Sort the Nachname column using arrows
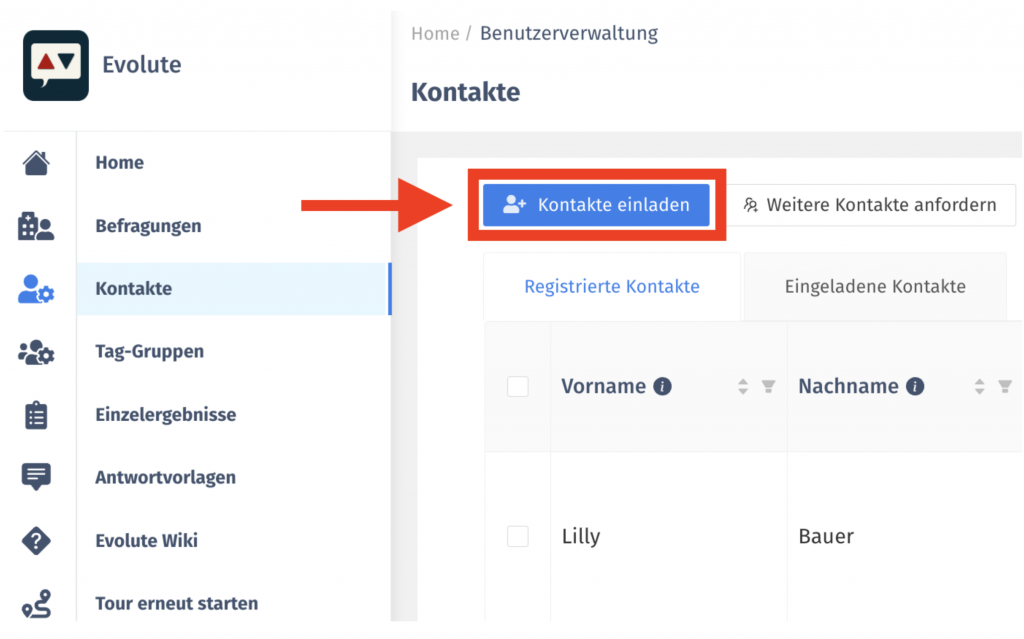 click(979, 386)
